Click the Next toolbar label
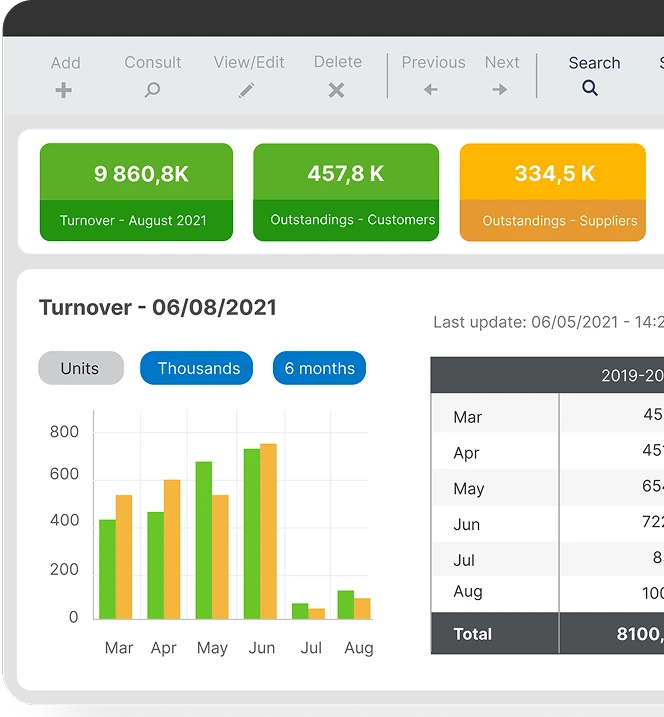 click(x=502, y=62)
